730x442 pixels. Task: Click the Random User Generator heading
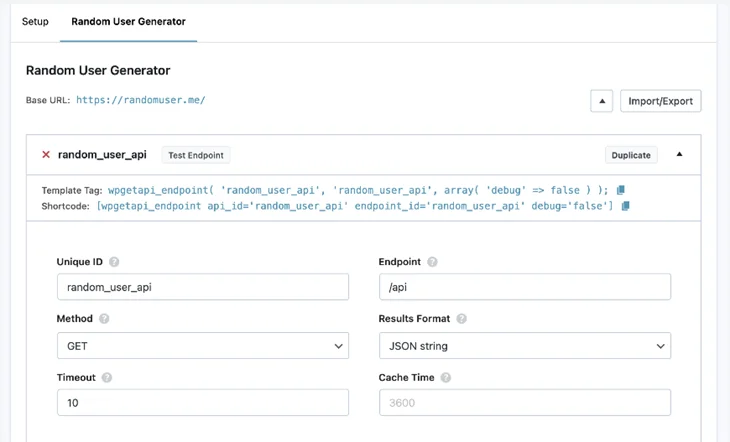click(x=98, y=70)
